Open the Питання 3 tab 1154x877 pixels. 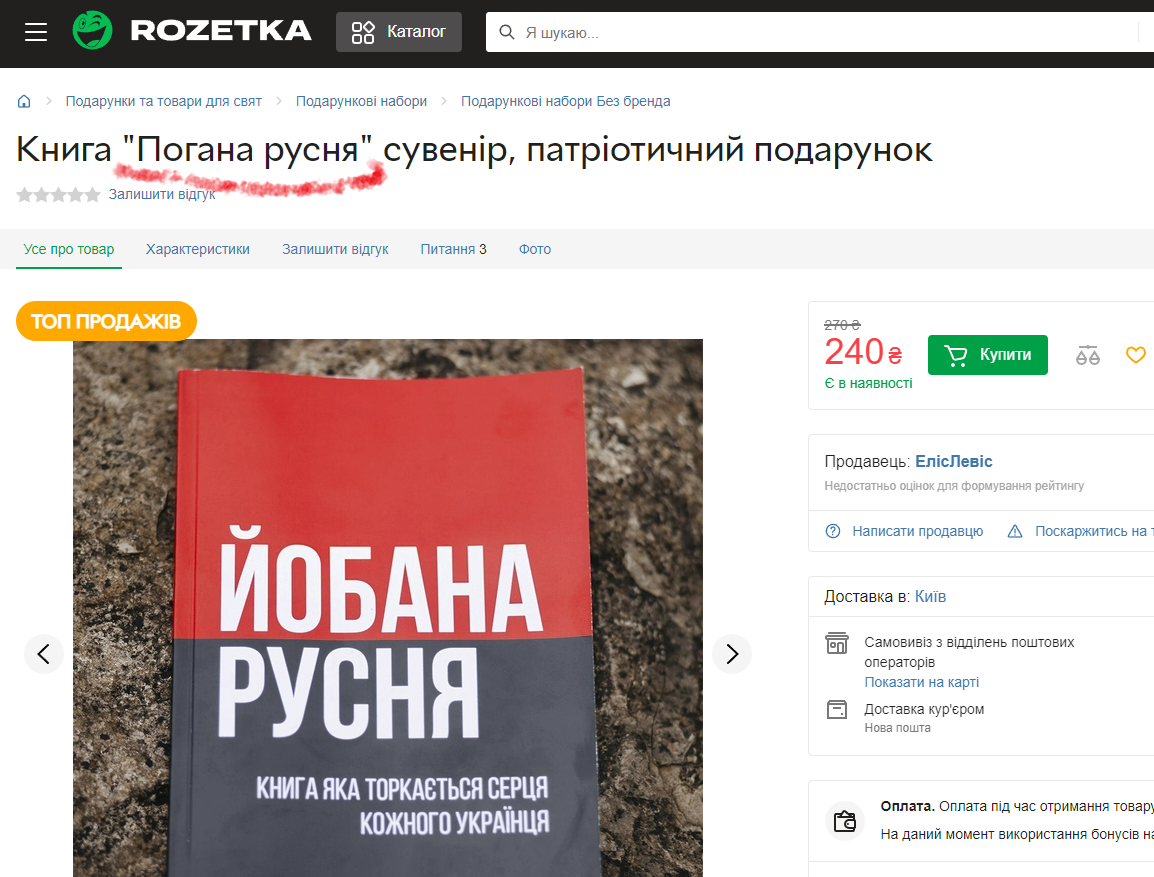[453, 249]
